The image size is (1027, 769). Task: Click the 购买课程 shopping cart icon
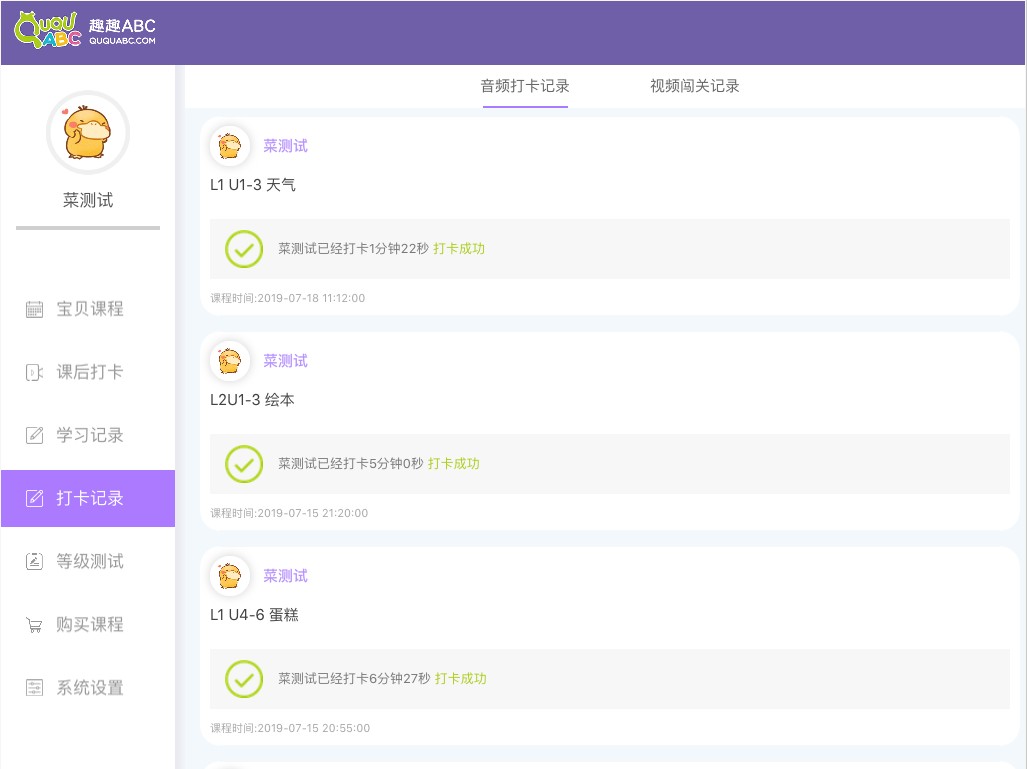coord(35,625)
